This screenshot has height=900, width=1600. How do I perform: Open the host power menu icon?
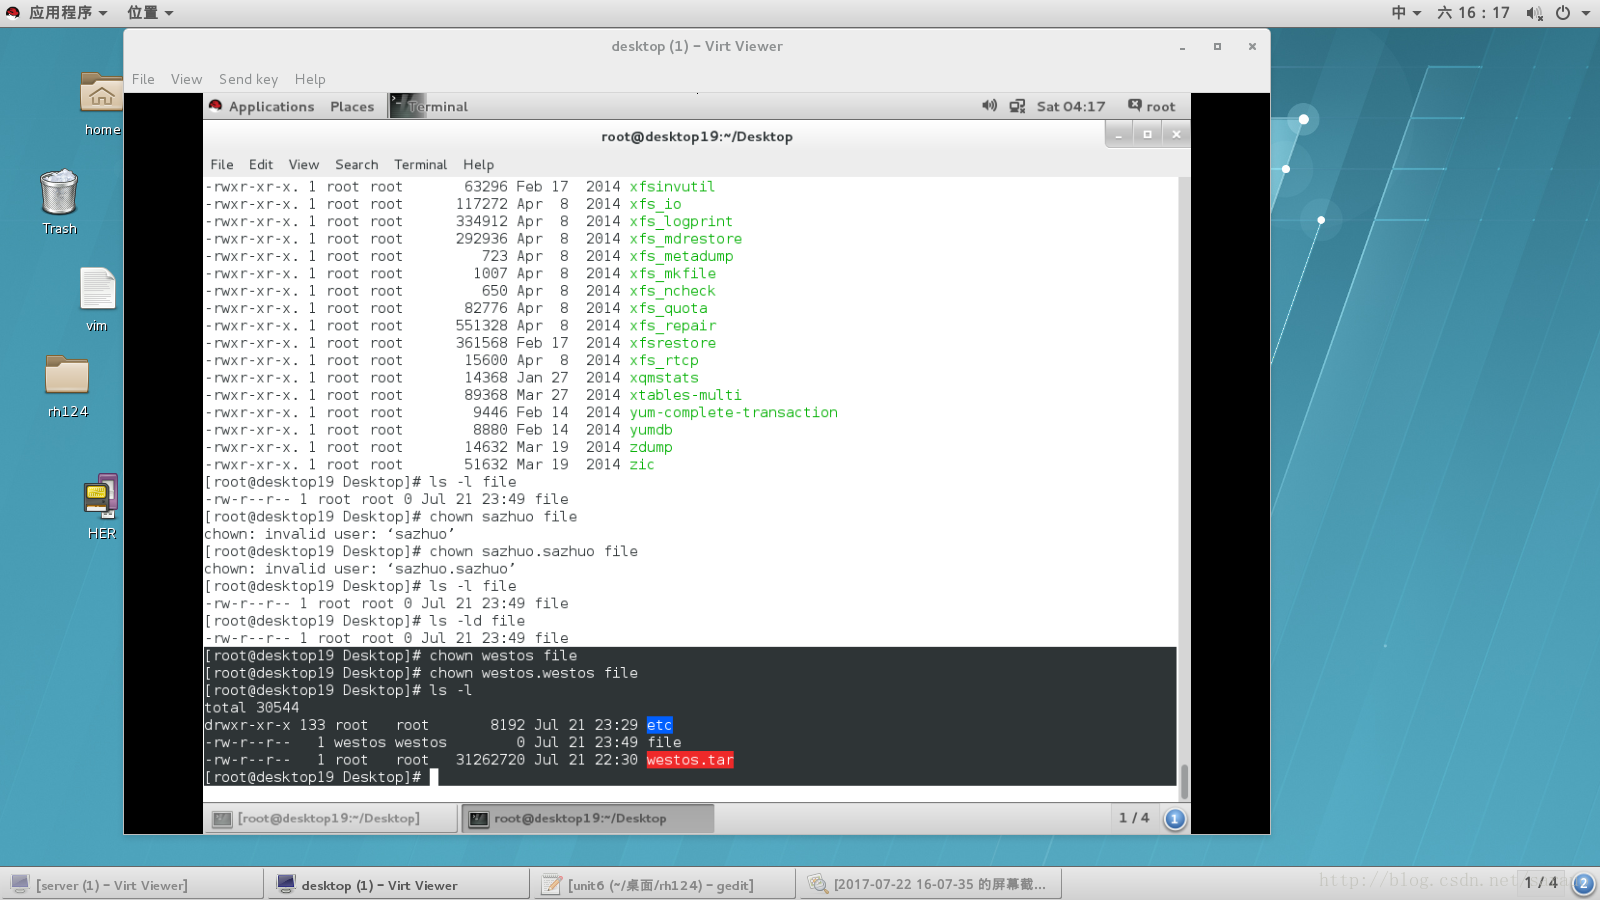click(1563, 13)
